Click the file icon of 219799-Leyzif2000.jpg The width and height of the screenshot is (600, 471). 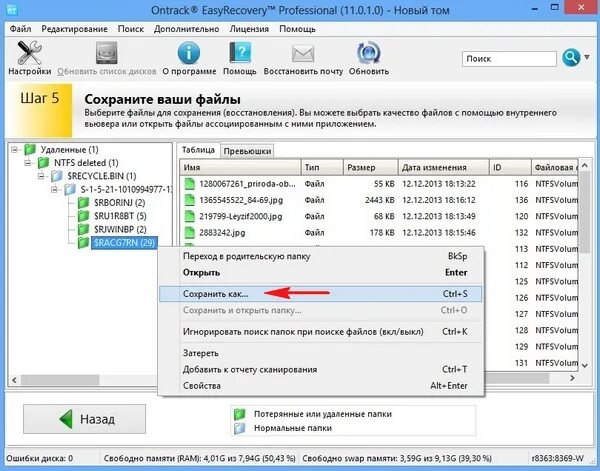[x=190, y=217]
